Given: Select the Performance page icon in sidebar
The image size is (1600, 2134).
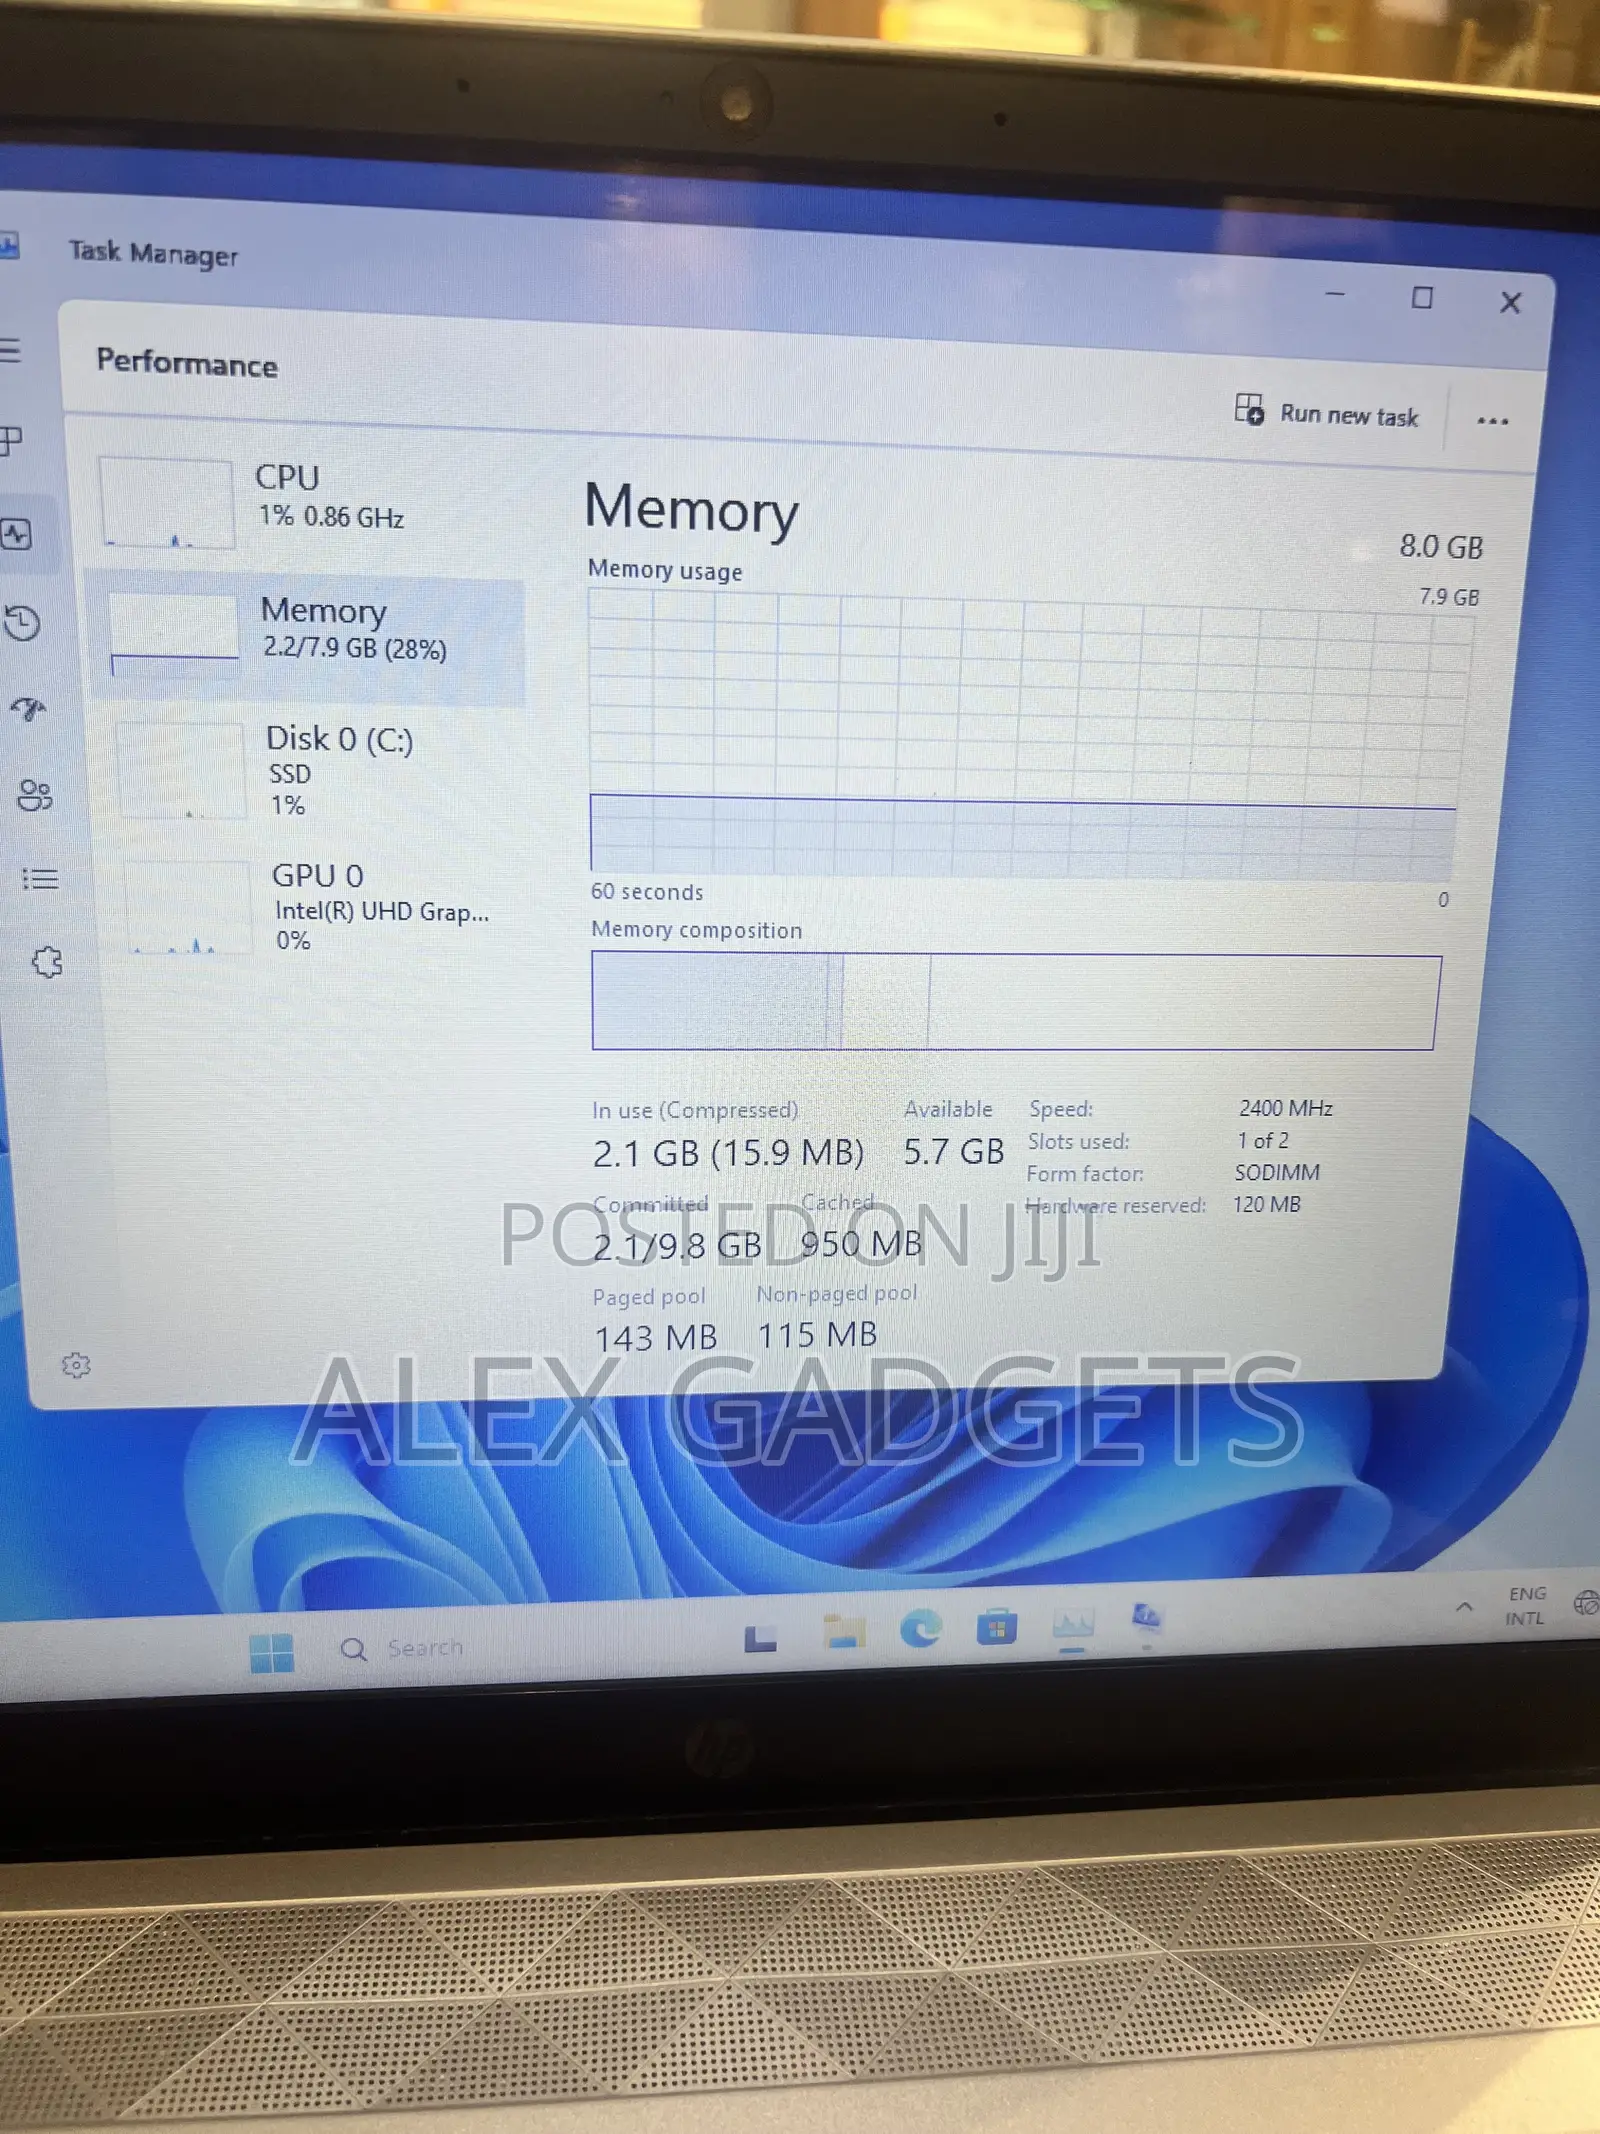Looking at the screenshot, I should [17, 535].
